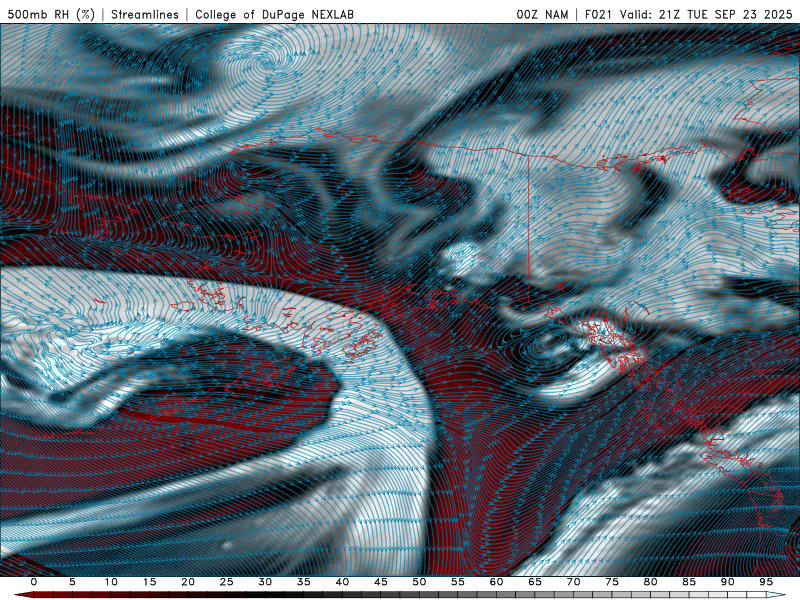Click the '10' value on the color scale
800x600 pixels.
click(111, 582)
